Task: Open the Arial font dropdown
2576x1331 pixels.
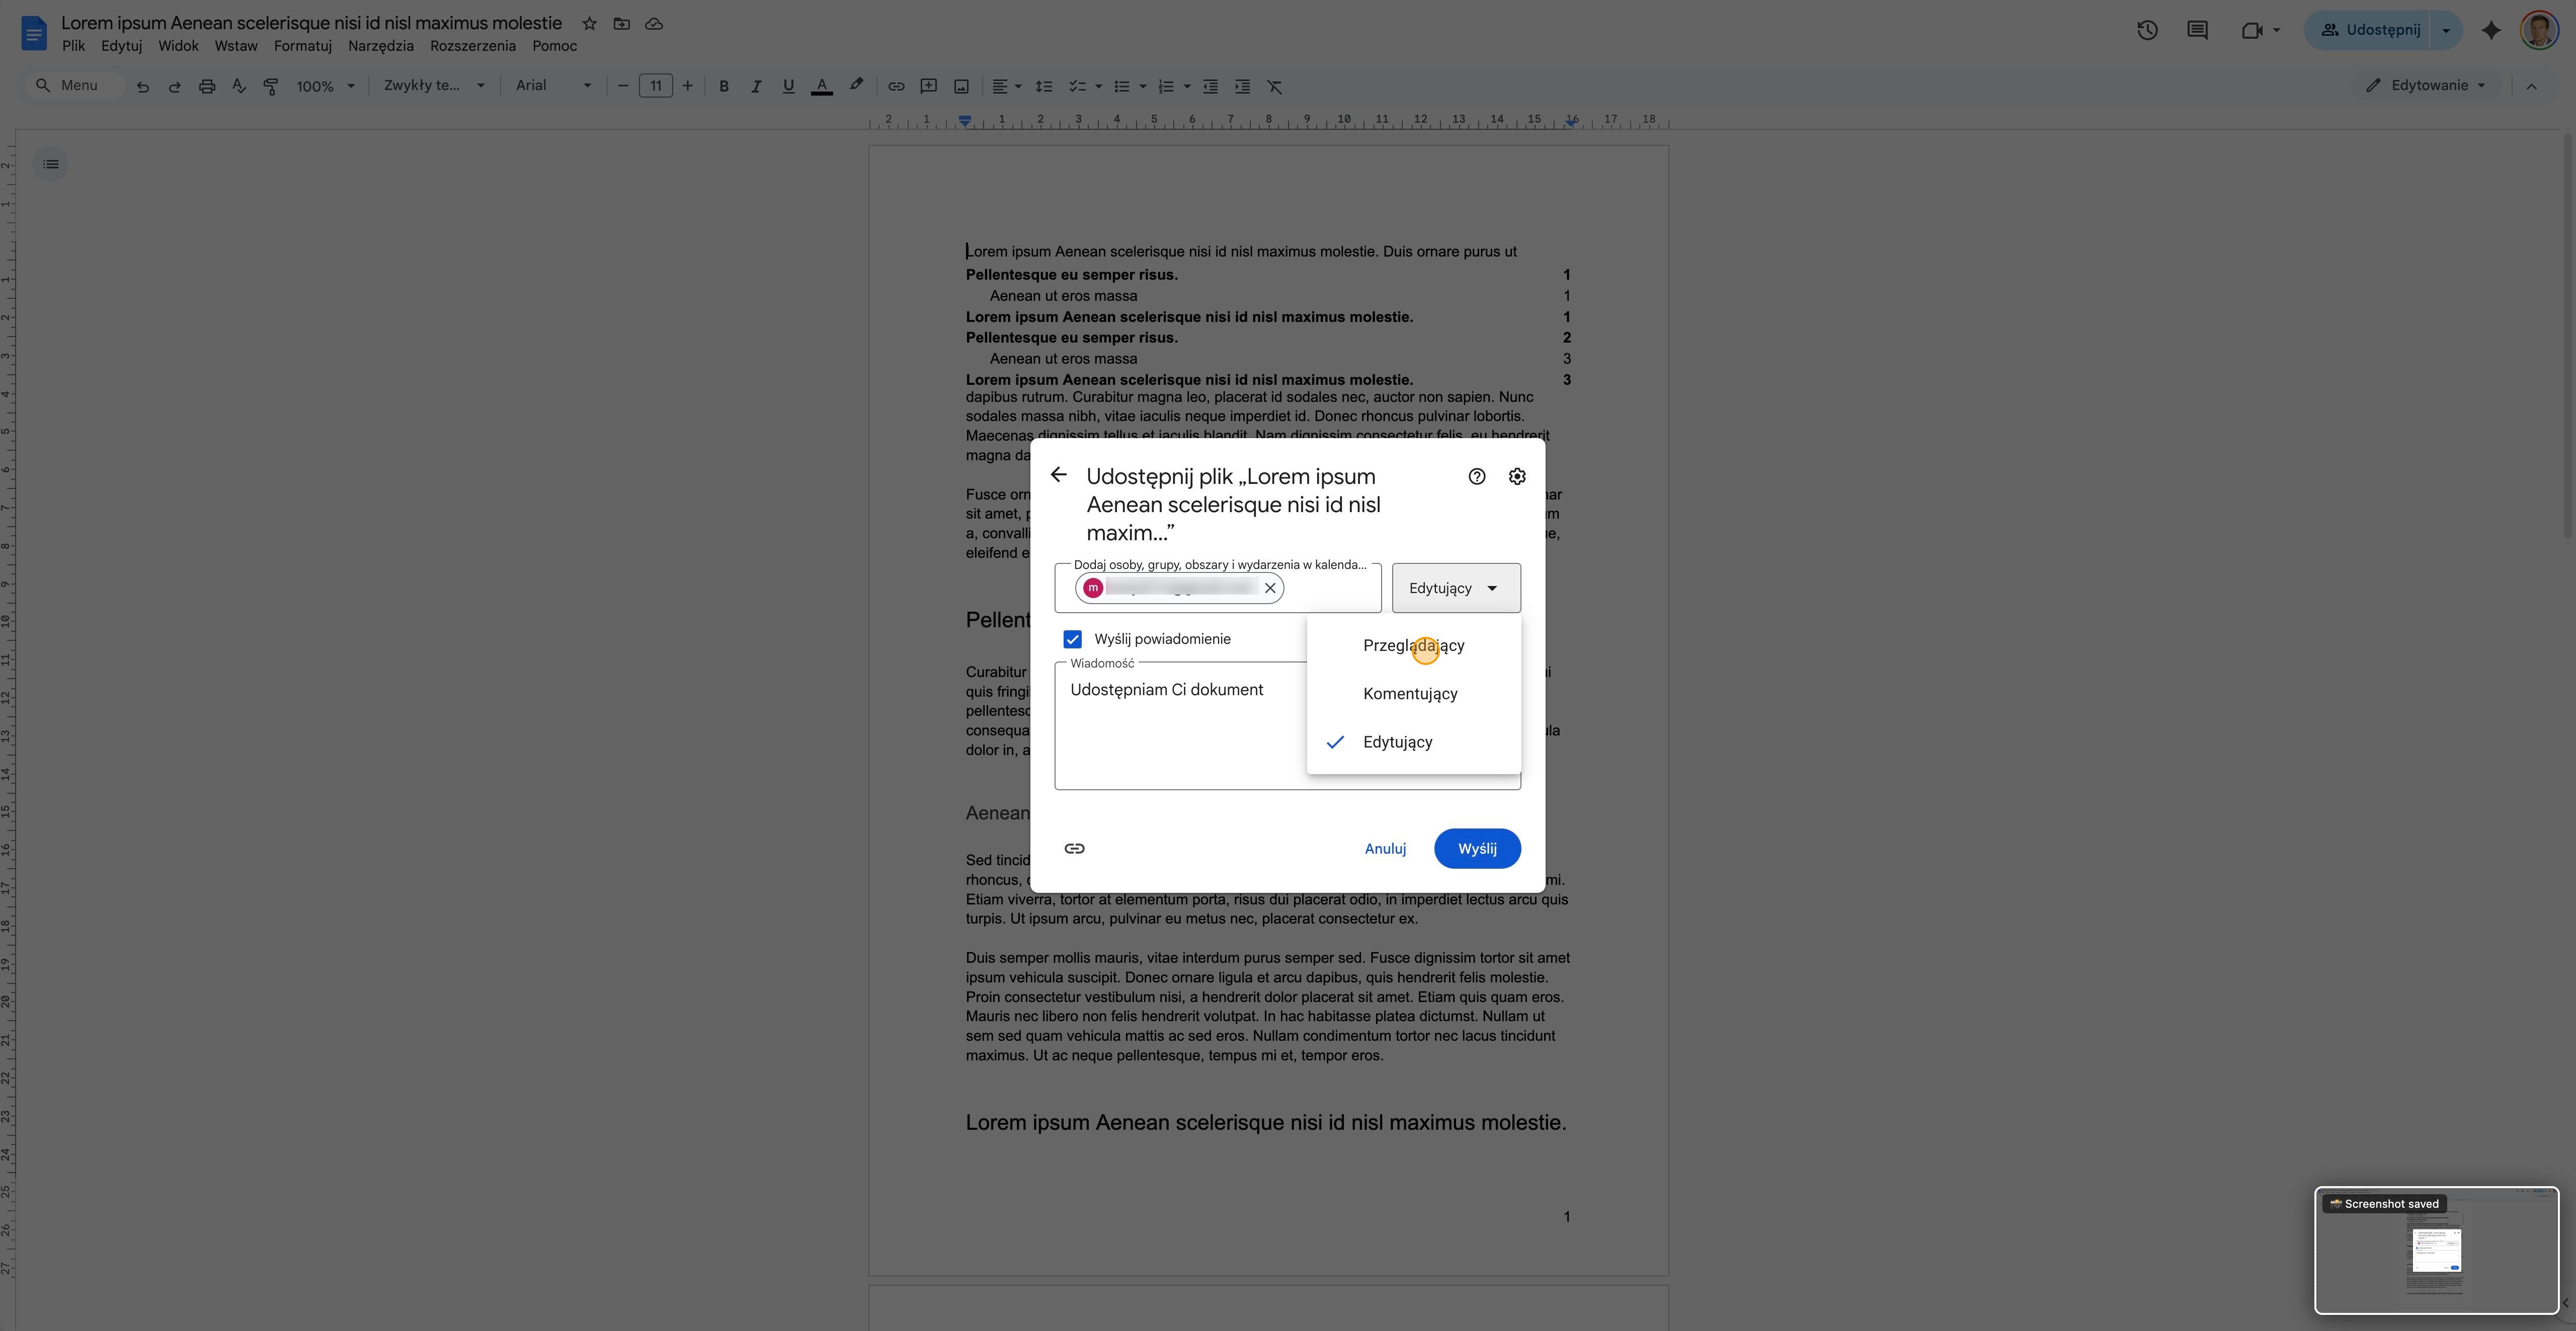Action: pos(553,86)
